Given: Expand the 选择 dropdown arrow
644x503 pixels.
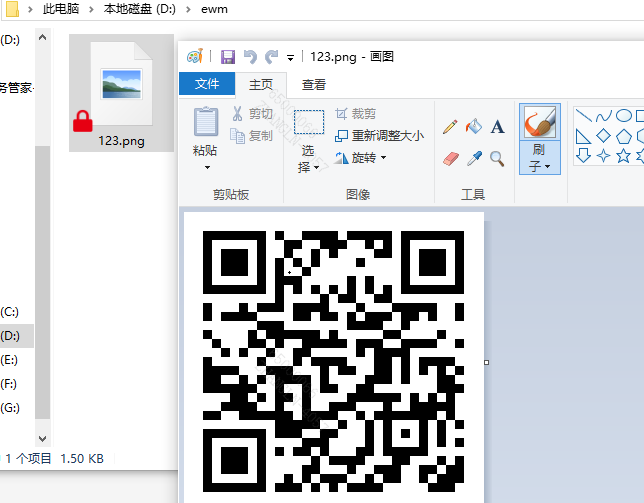Looking at the screenshot, I should 316,168.
